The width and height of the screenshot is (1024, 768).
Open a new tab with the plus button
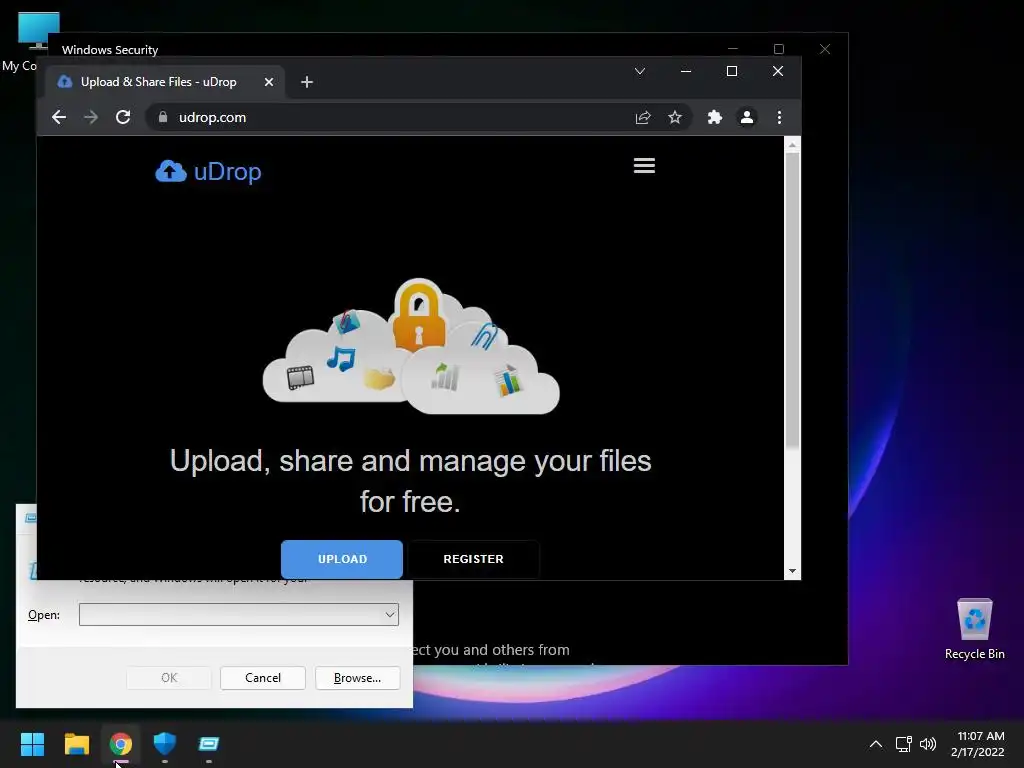pos(307,82)
